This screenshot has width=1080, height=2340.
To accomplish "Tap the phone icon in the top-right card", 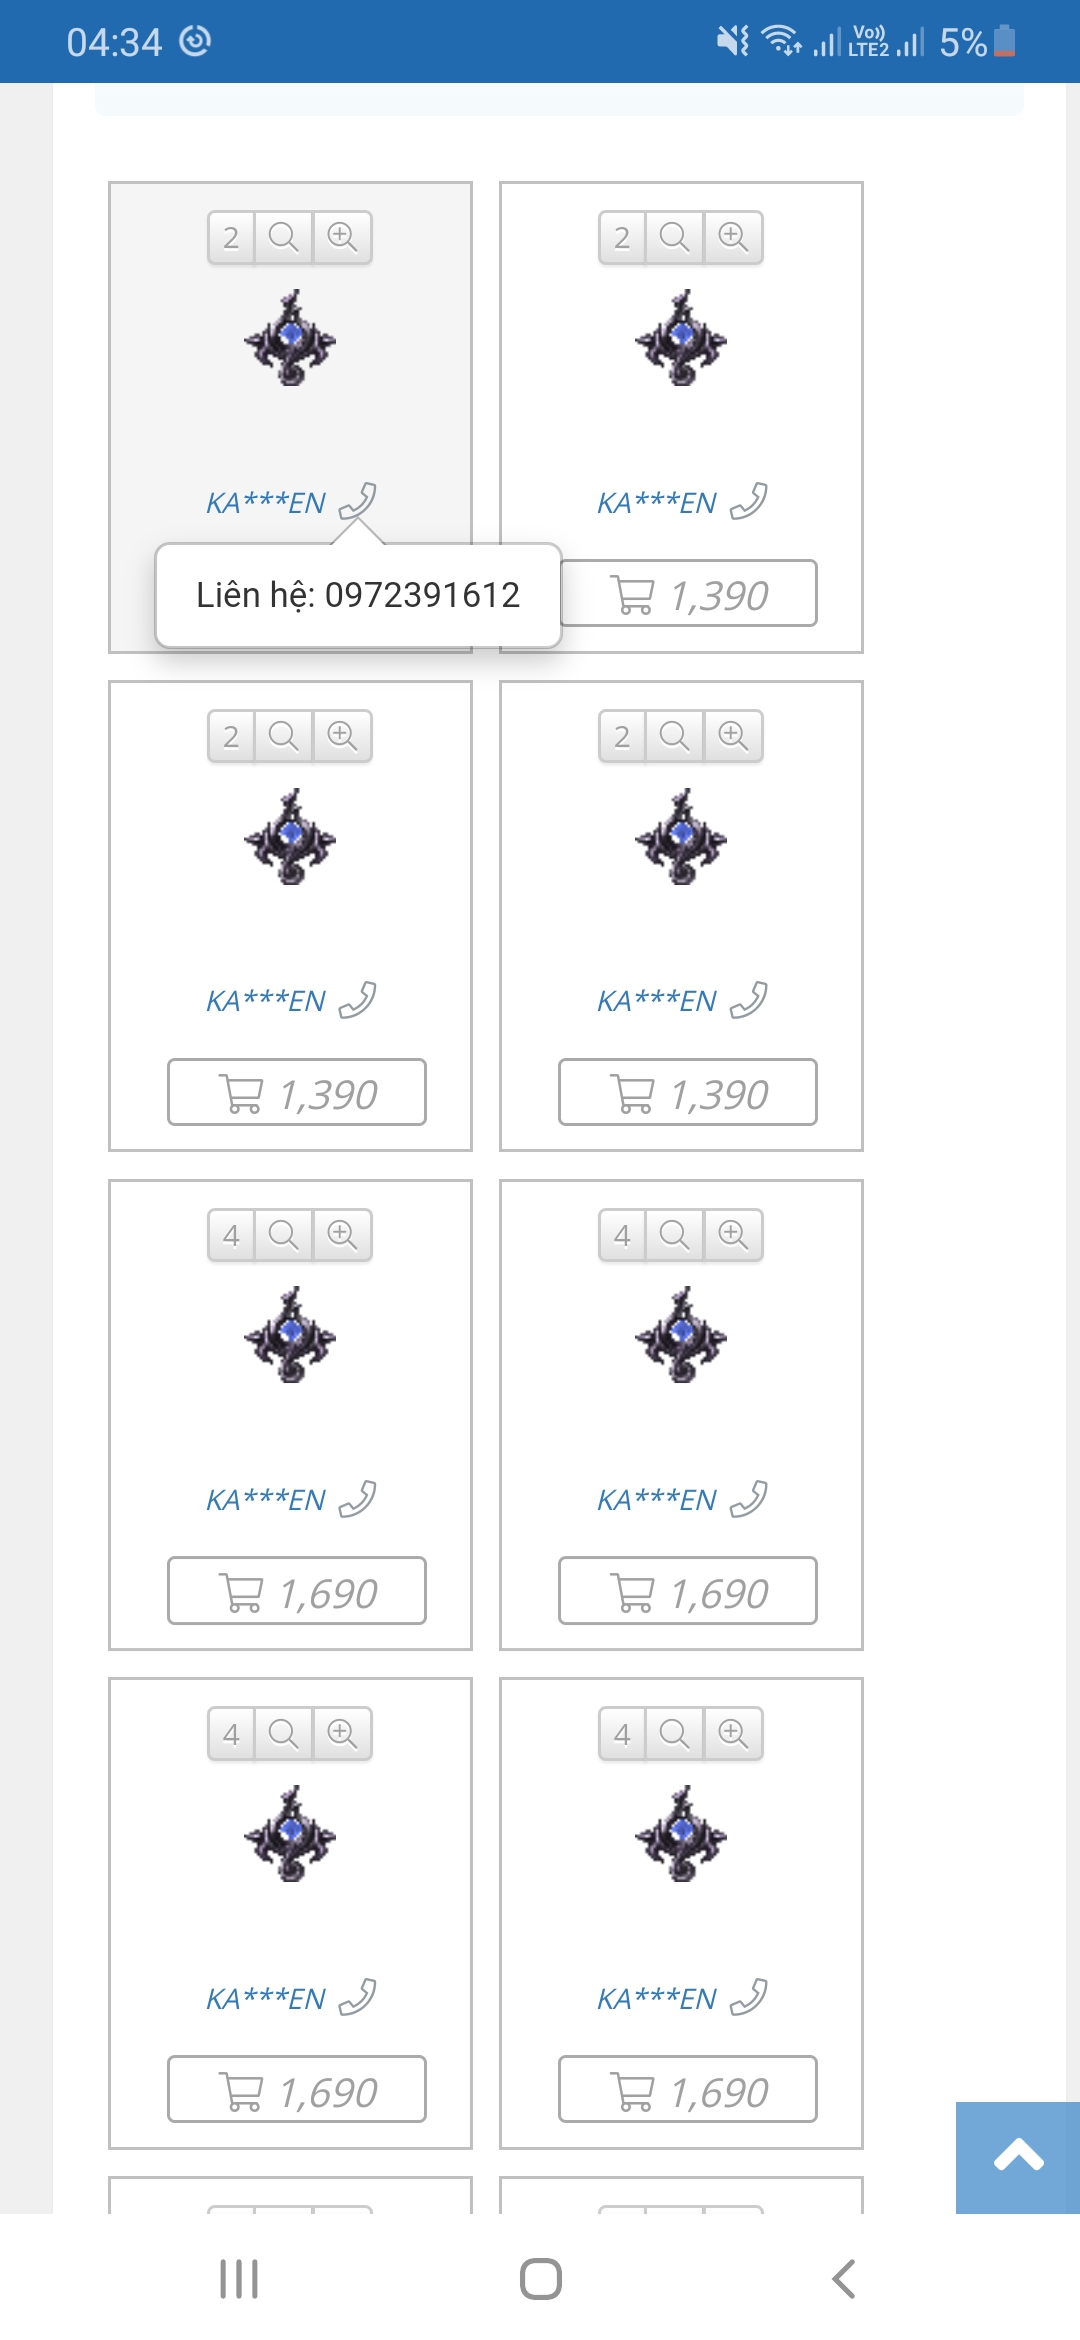I will pyautogui.click(x=748, y=501).
